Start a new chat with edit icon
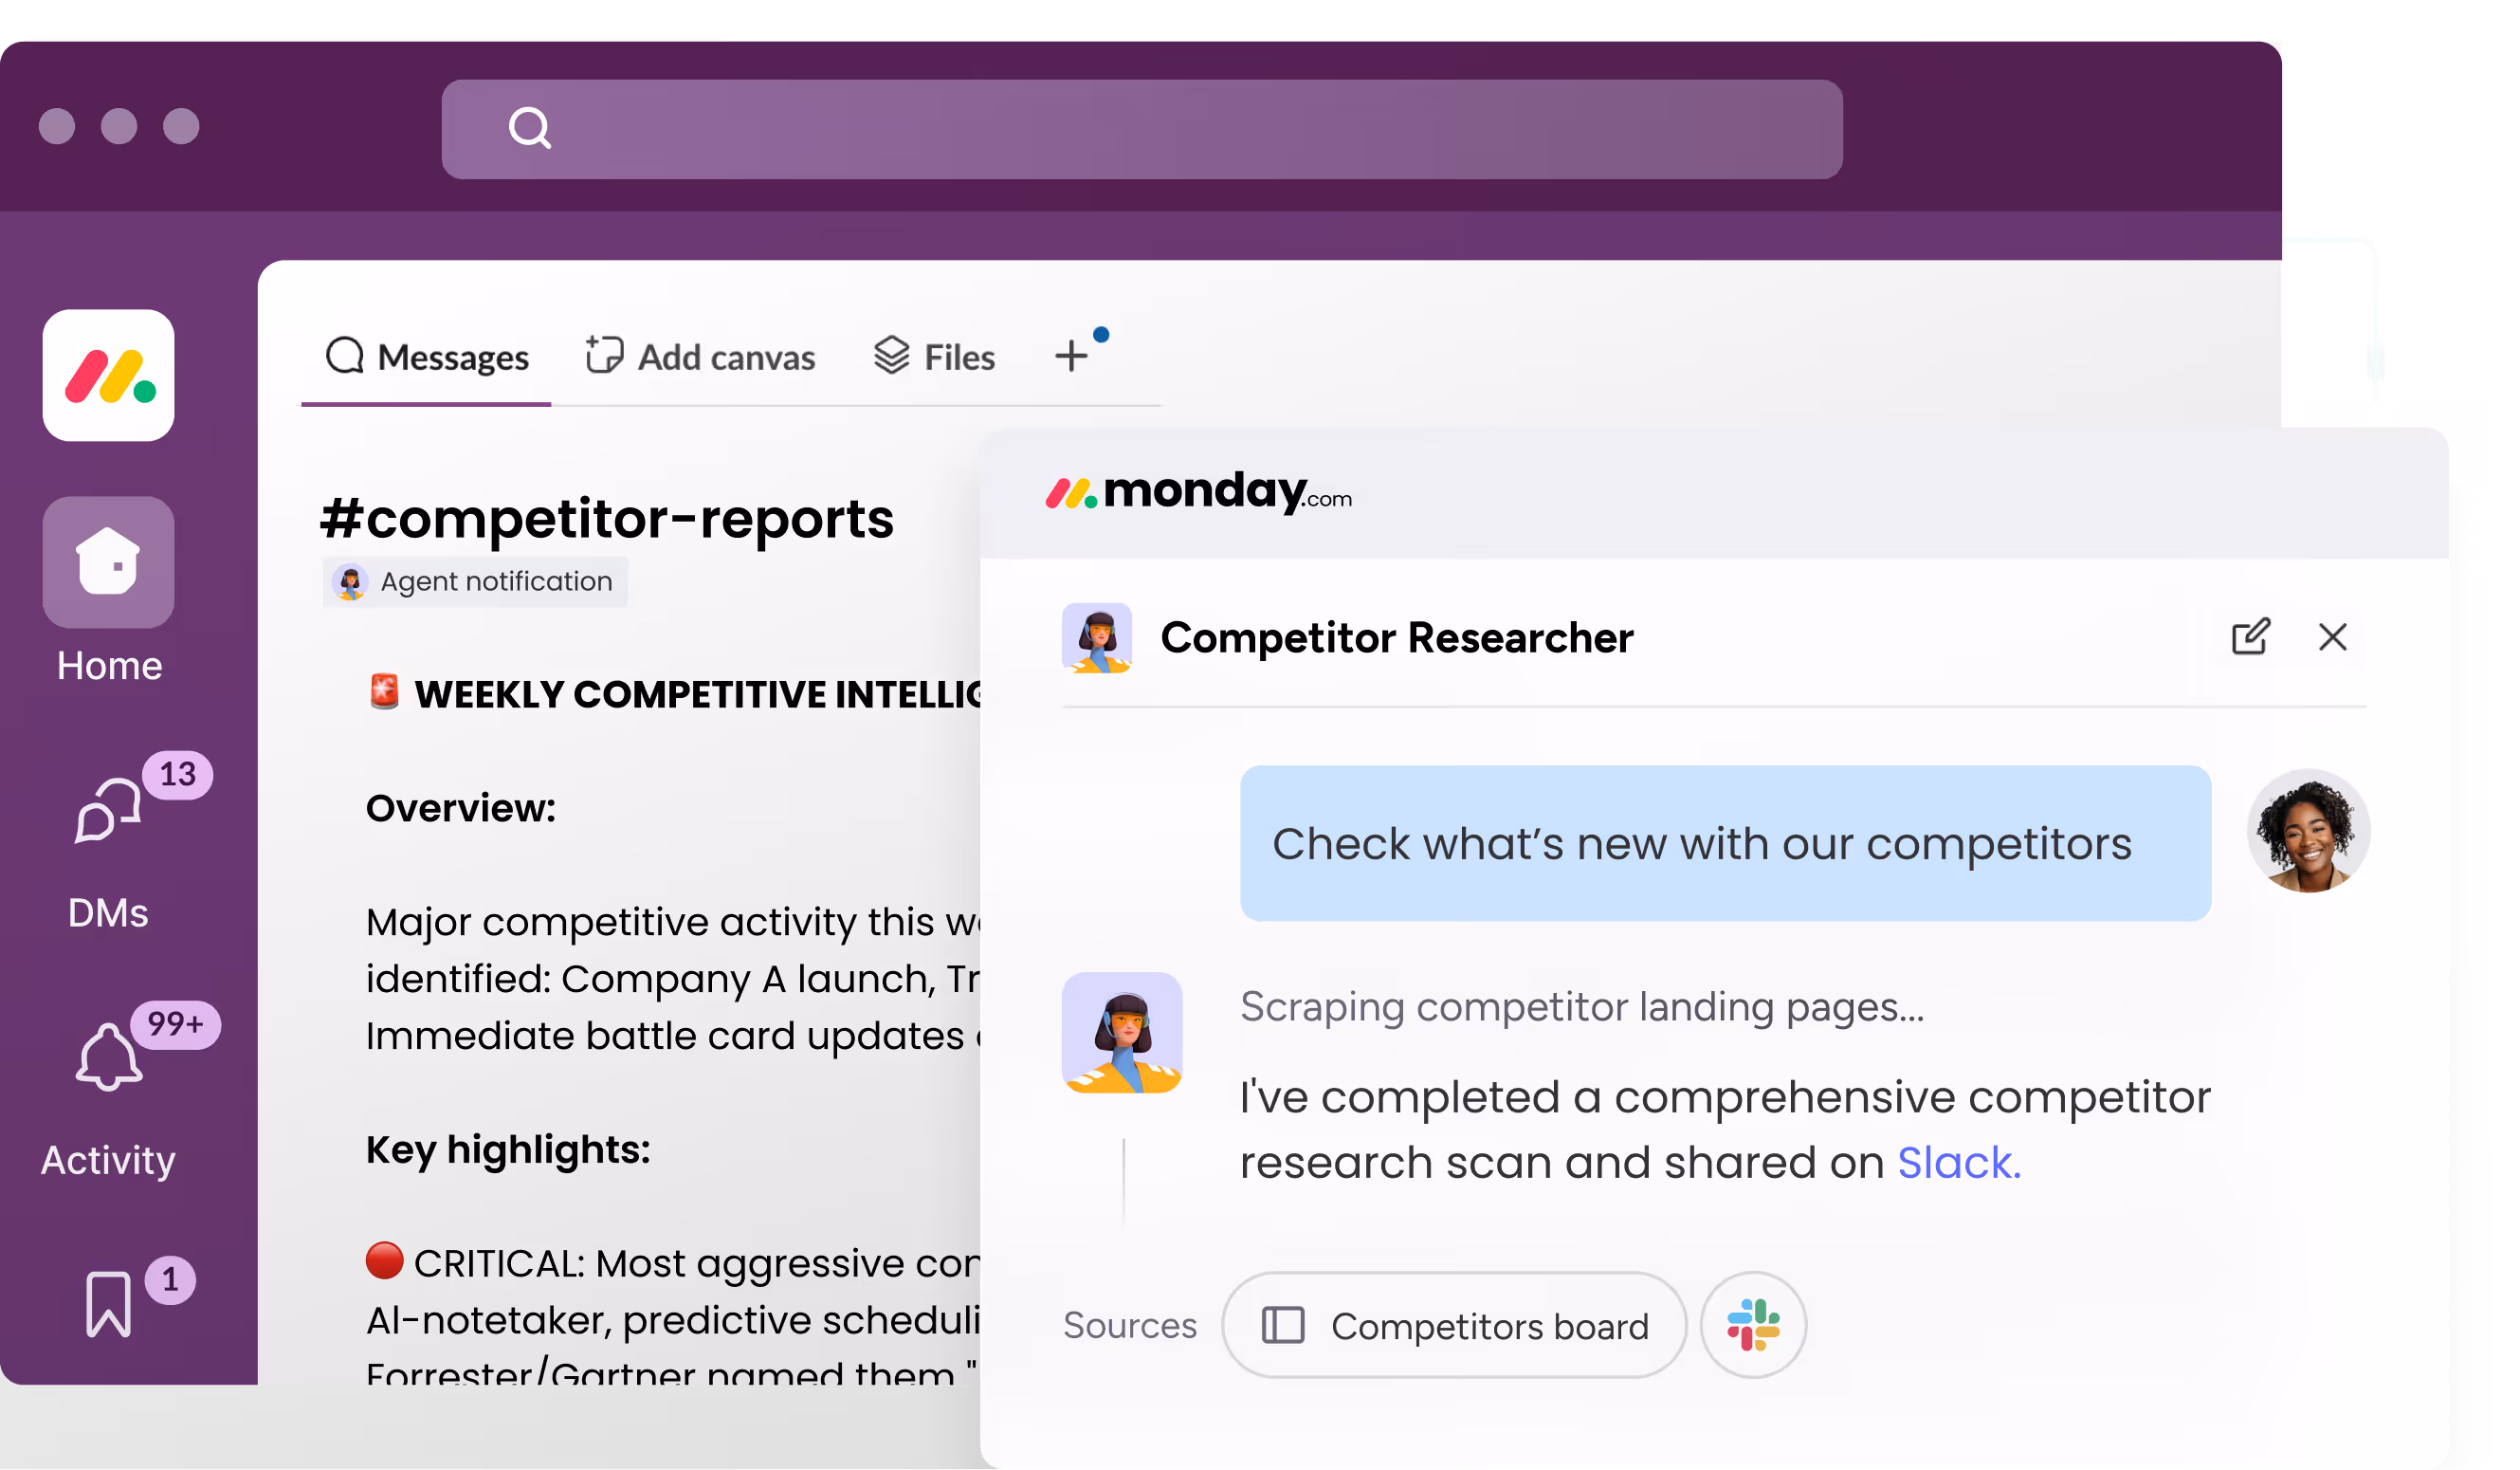Viewport: 2520px width, 1470px height. [x=2251, y=637]
